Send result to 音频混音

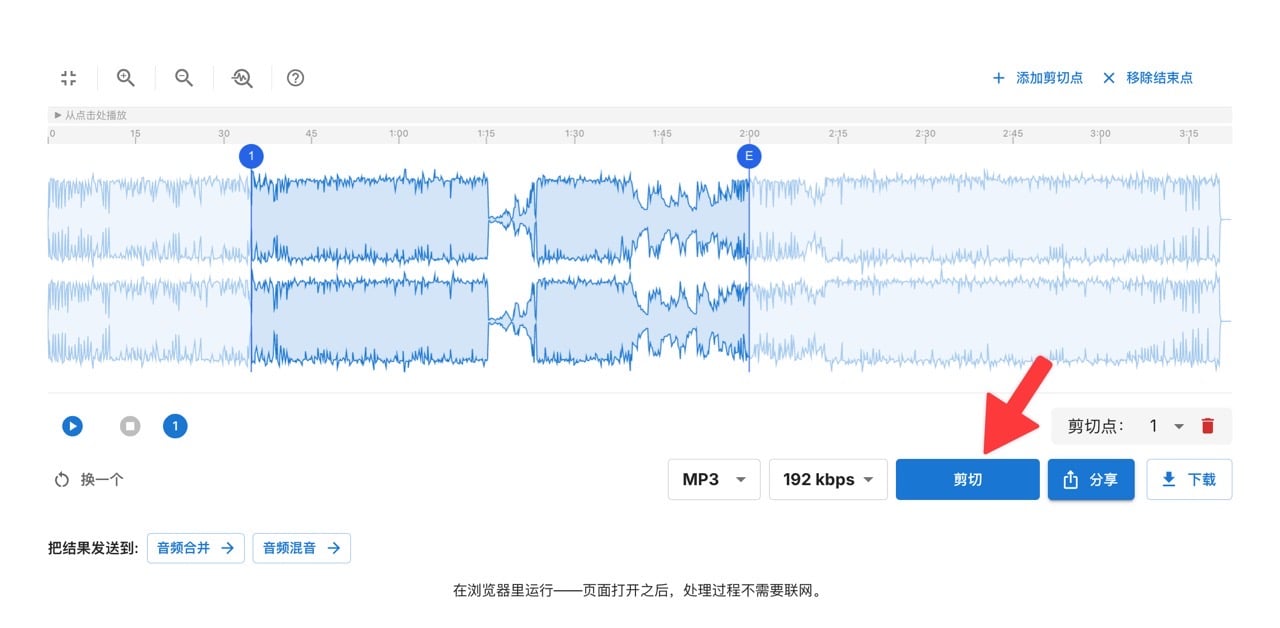pos(302,548)
